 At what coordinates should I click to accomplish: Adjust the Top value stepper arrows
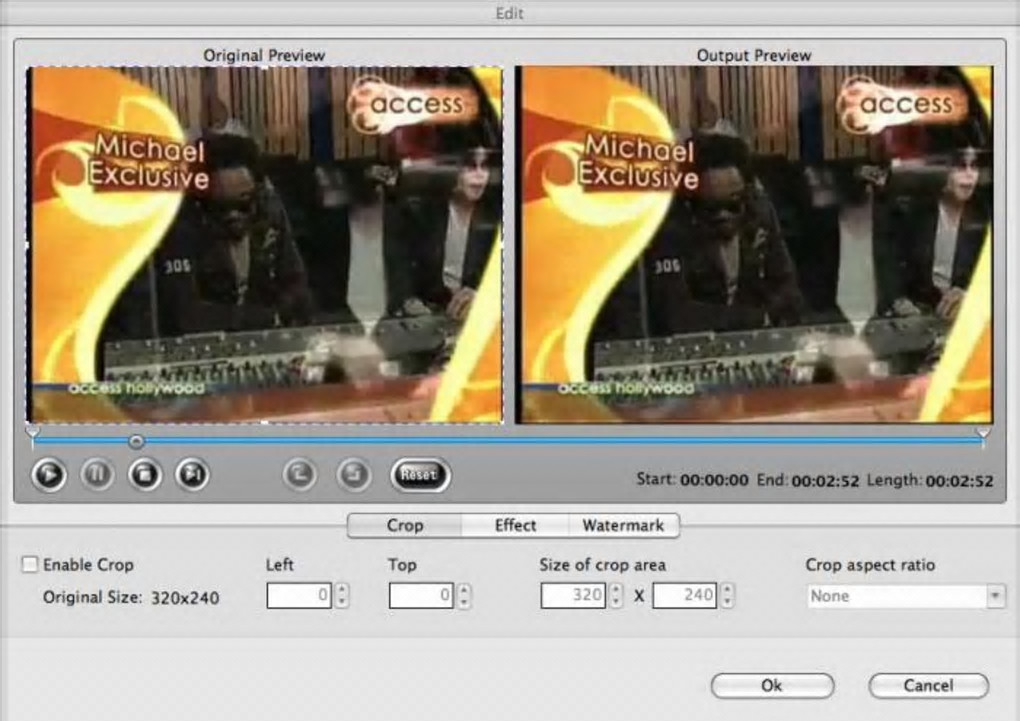464,595
